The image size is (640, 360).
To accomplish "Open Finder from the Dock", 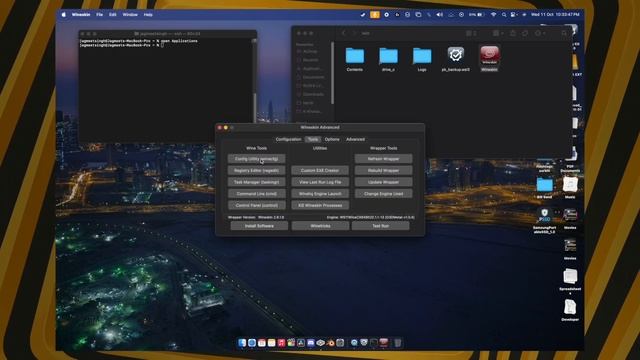I will (242, 343).
